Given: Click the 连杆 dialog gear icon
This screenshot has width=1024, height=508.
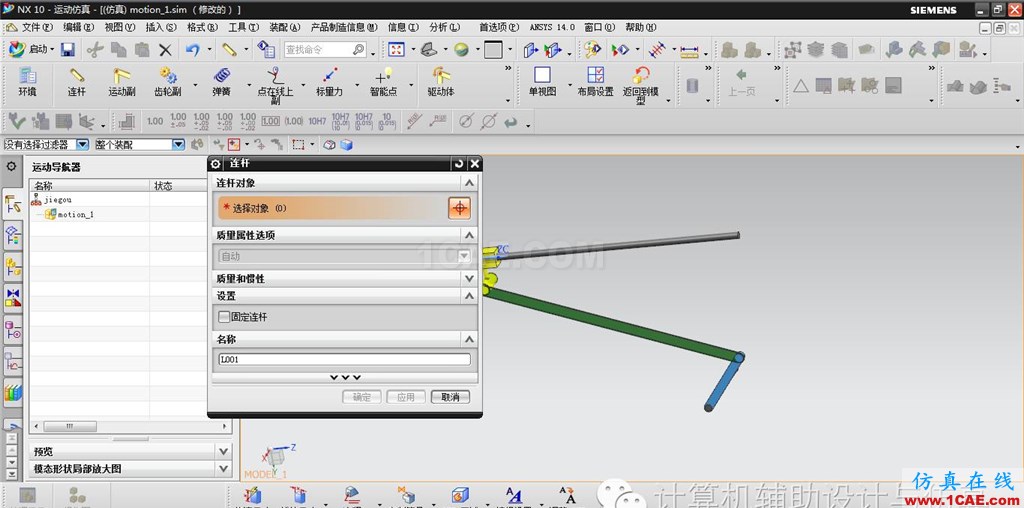Looking at the screenshot, I should pos(216,164).
